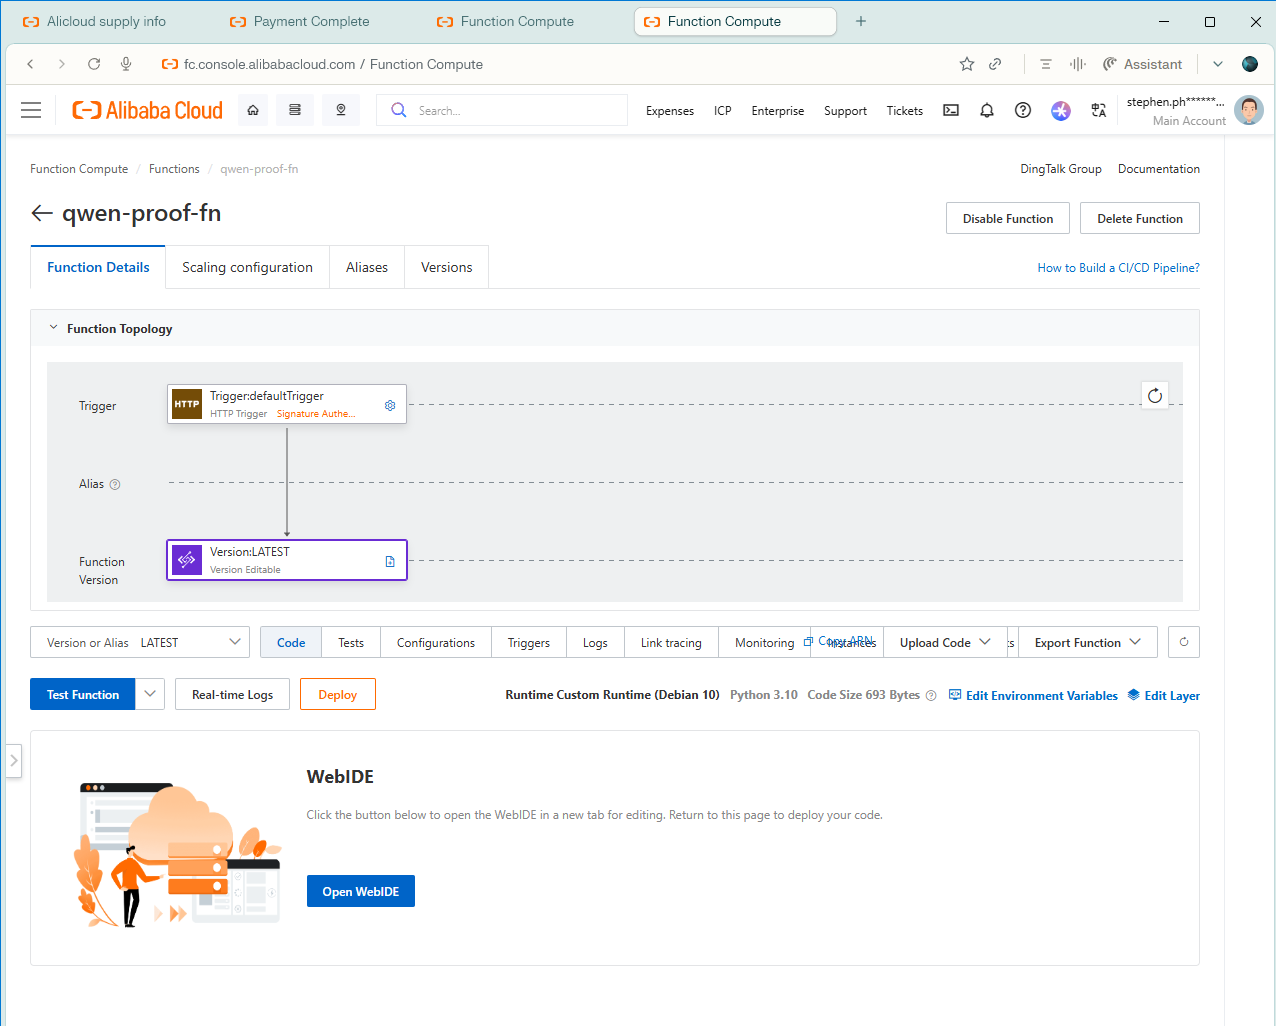Screen dimensions: 1276x1026
Task: Collapse the Function Topology section
Action: [x=54, y=328]
